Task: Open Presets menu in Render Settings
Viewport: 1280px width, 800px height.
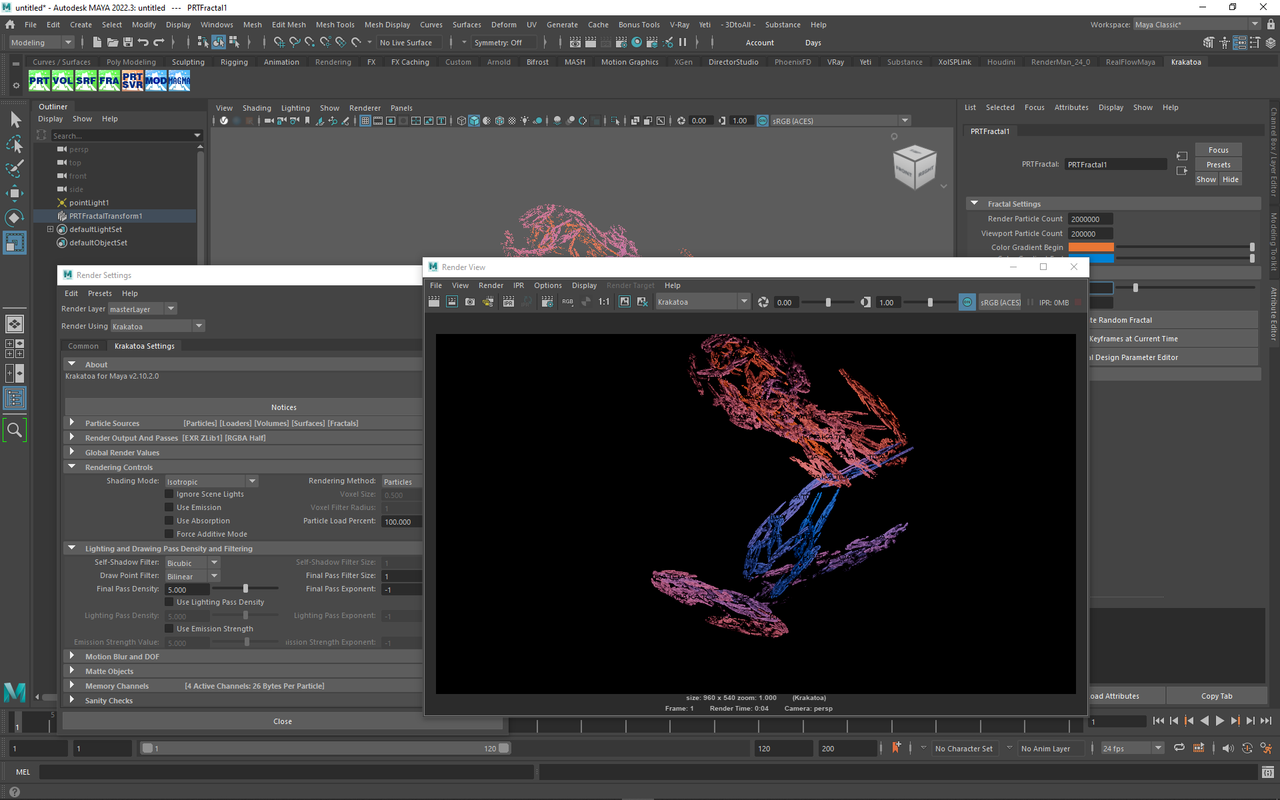Action: 100,293
